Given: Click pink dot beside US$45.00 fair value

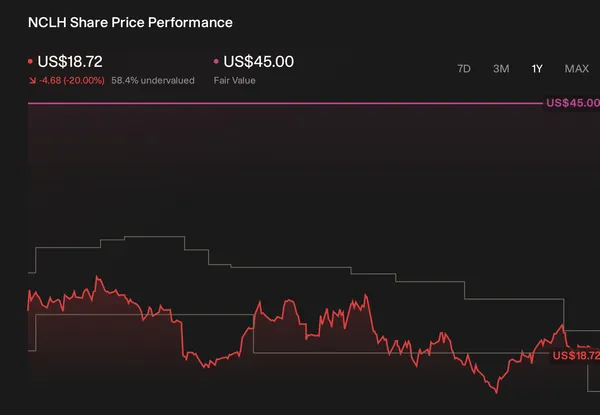Looking at the screenshot, I should coord(216,62).
